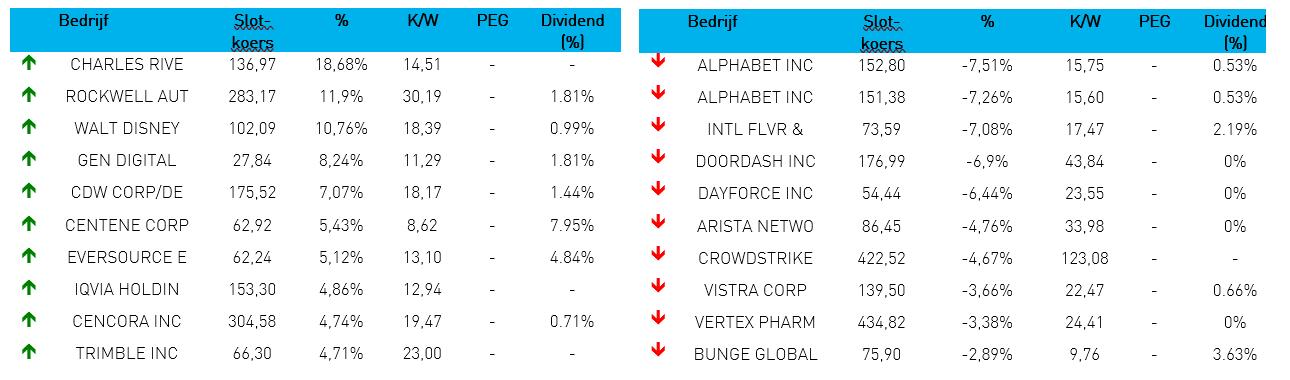This screenshot has height=380, width=1290.
Task: Click the green arrow beside EVERSOURCE E
Action: (x=28, y=255)
